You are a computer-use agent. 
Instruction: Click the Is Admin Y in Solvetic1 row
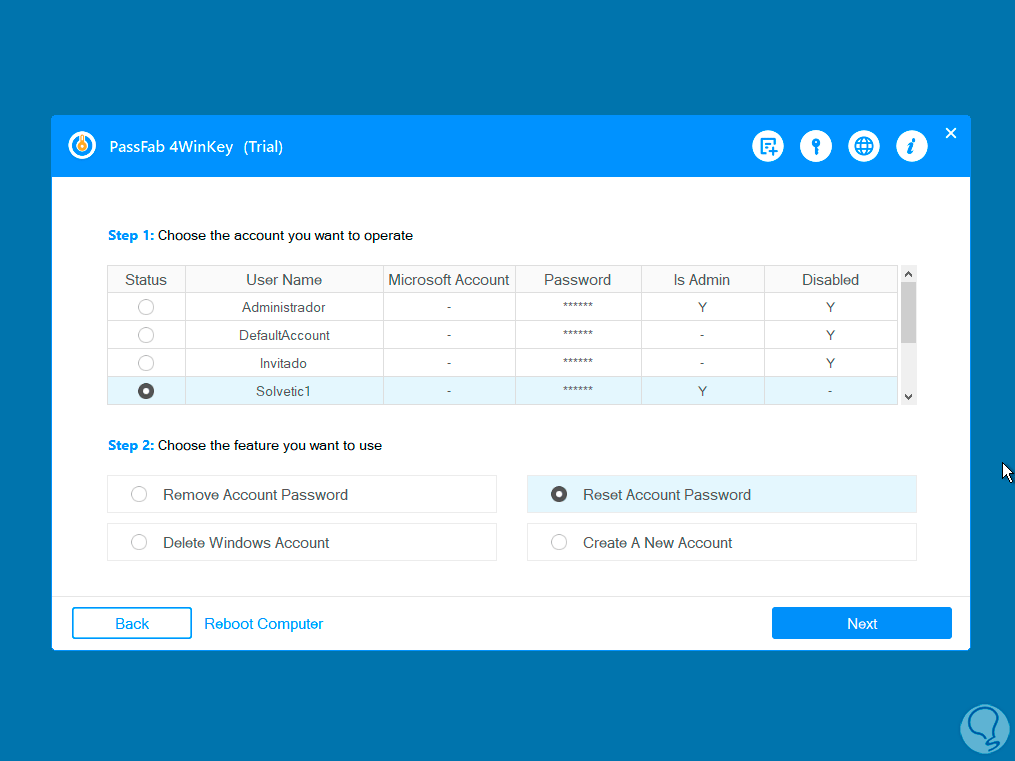(702, 392)
